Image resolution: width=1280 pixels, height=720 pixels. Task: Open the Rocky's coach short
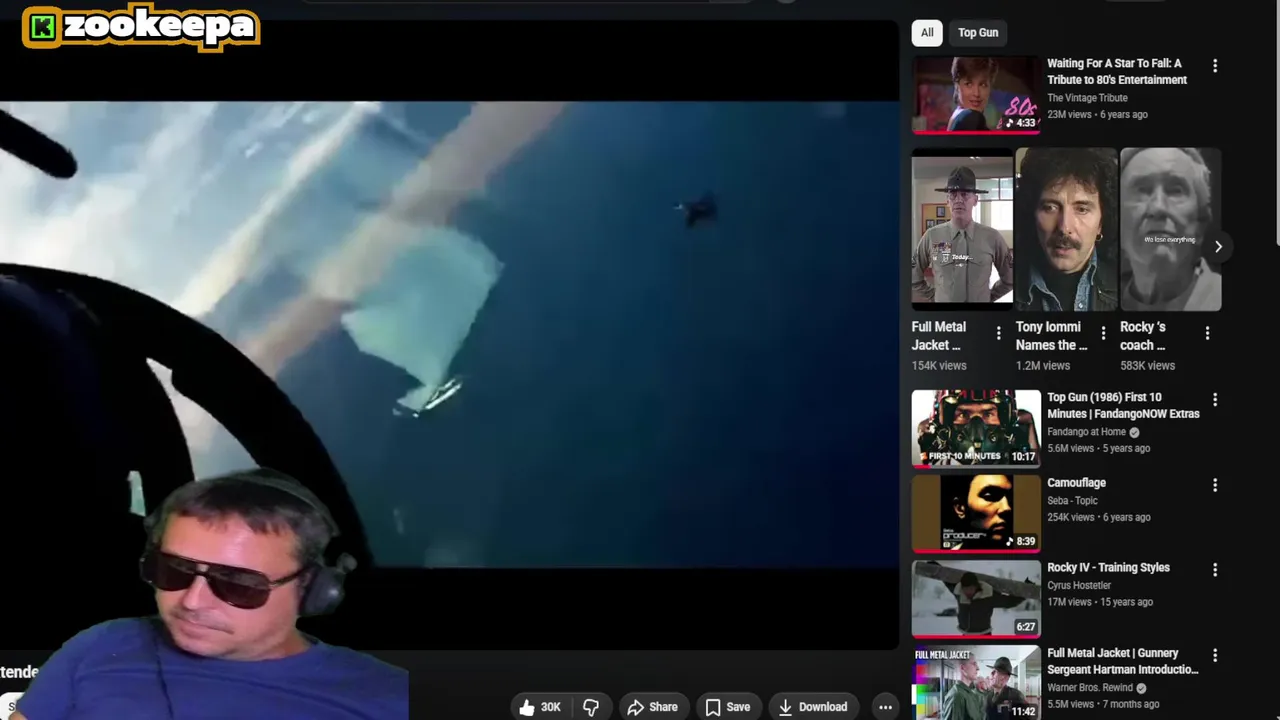(x=1170, y=229)
